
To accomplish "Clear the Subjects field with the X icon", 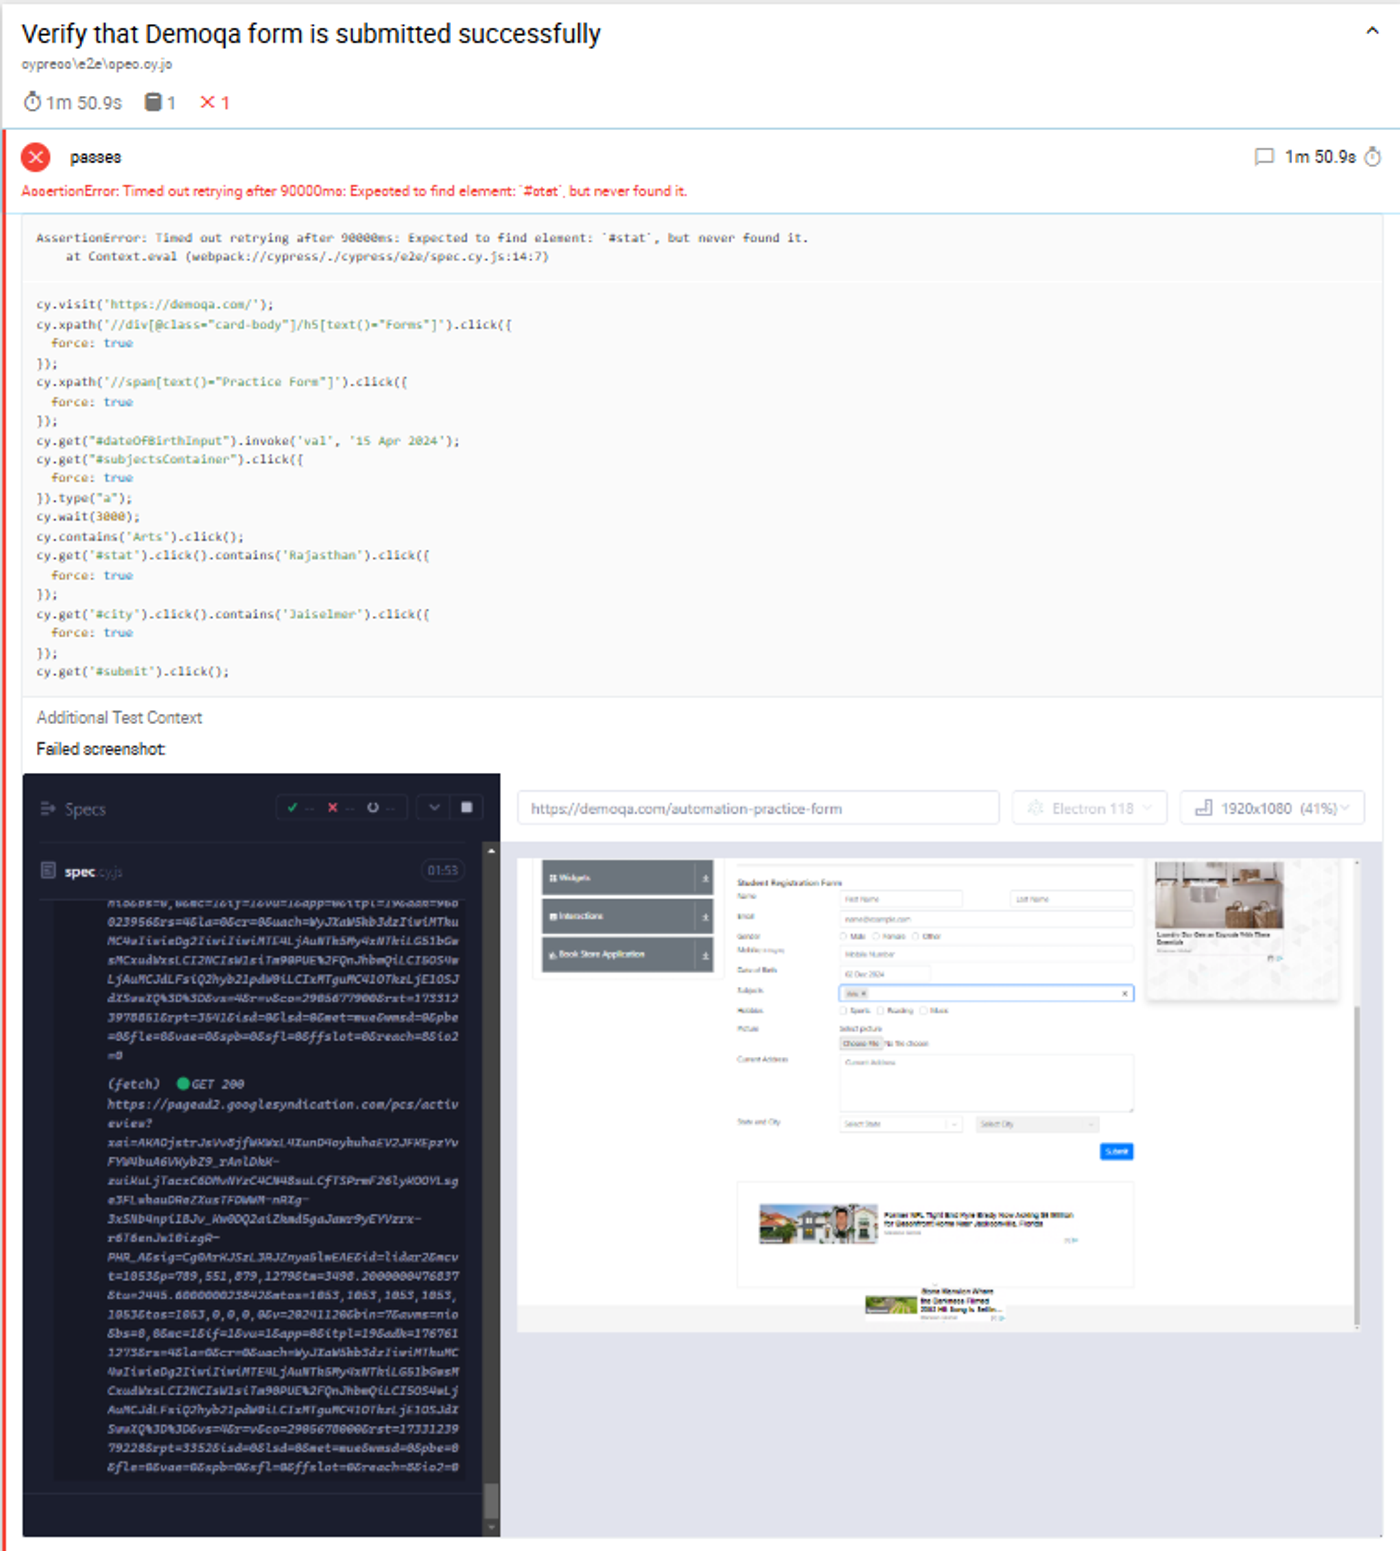I will (x=1124, y=993).
